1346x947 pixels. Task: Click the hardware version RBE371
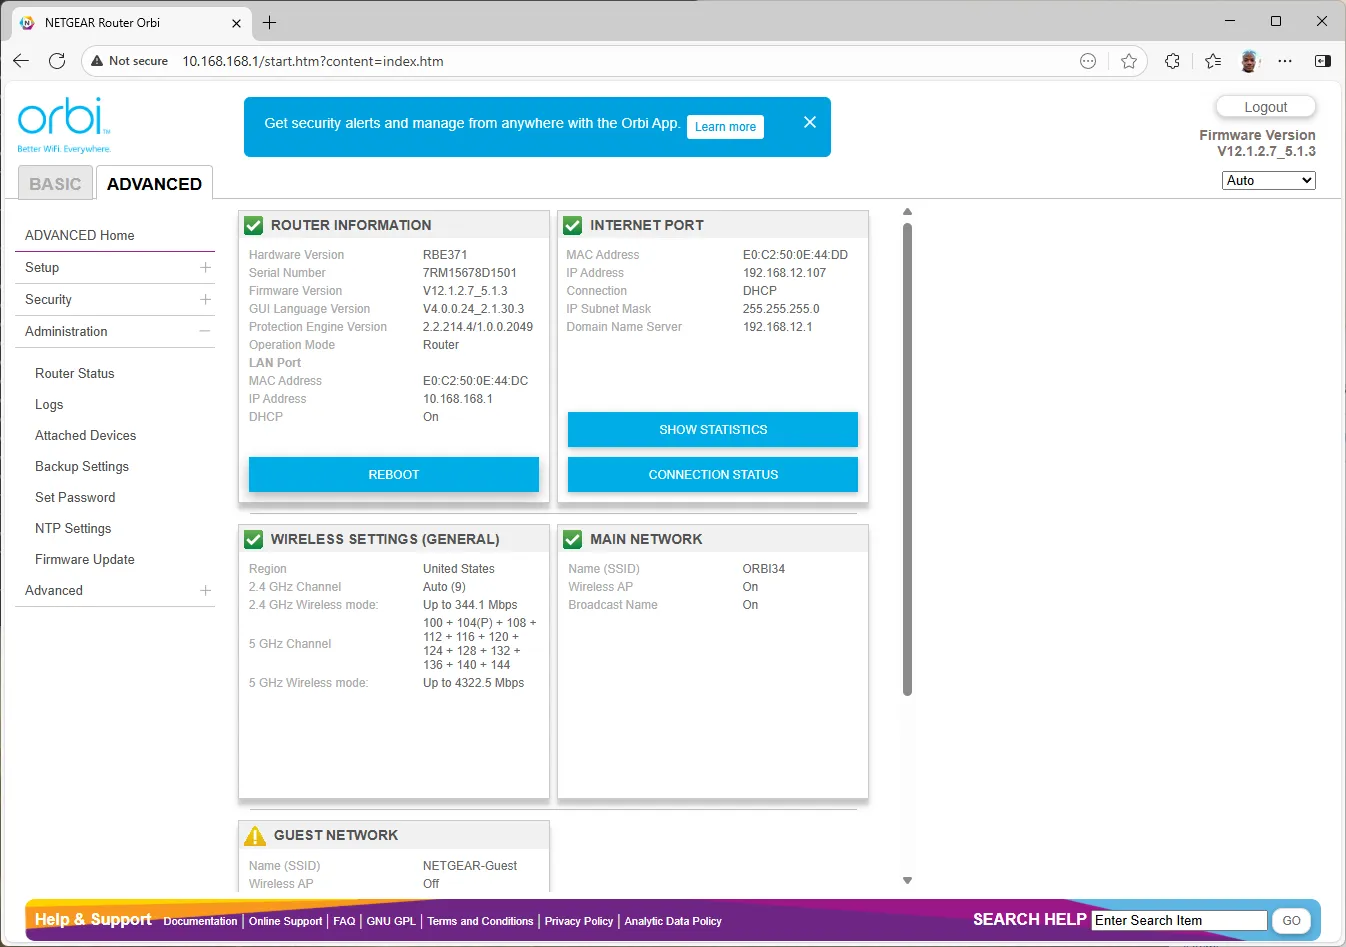pos(445,255)
